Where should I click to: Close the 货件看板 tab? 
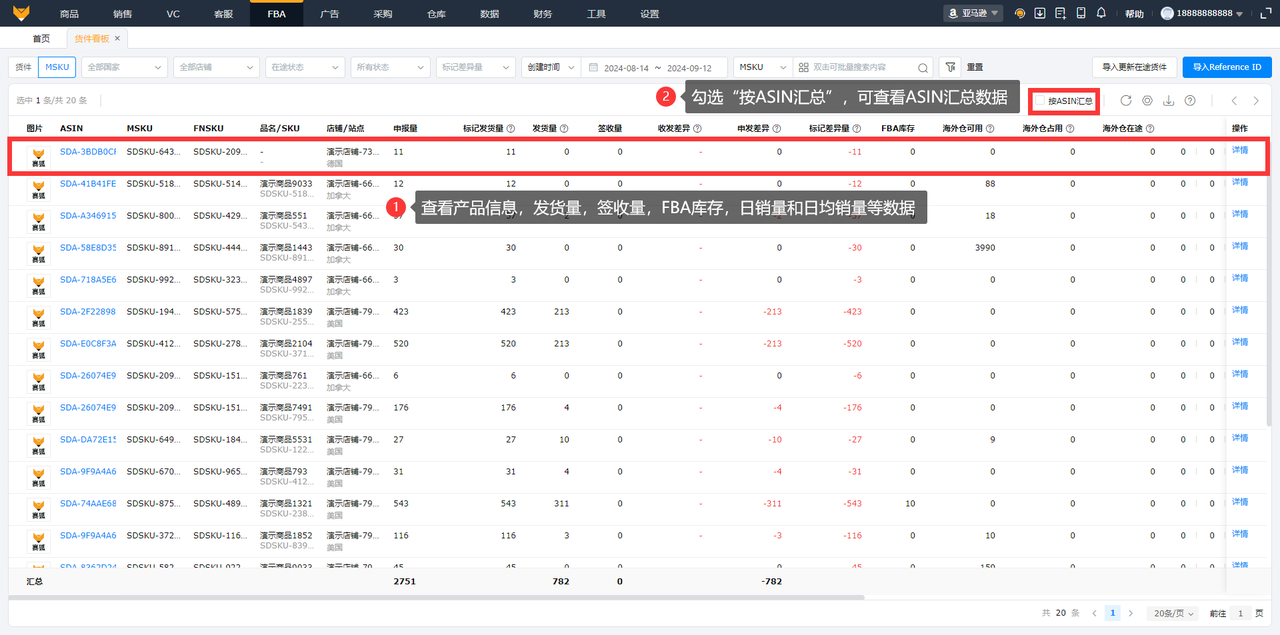[x=117, y=38]
